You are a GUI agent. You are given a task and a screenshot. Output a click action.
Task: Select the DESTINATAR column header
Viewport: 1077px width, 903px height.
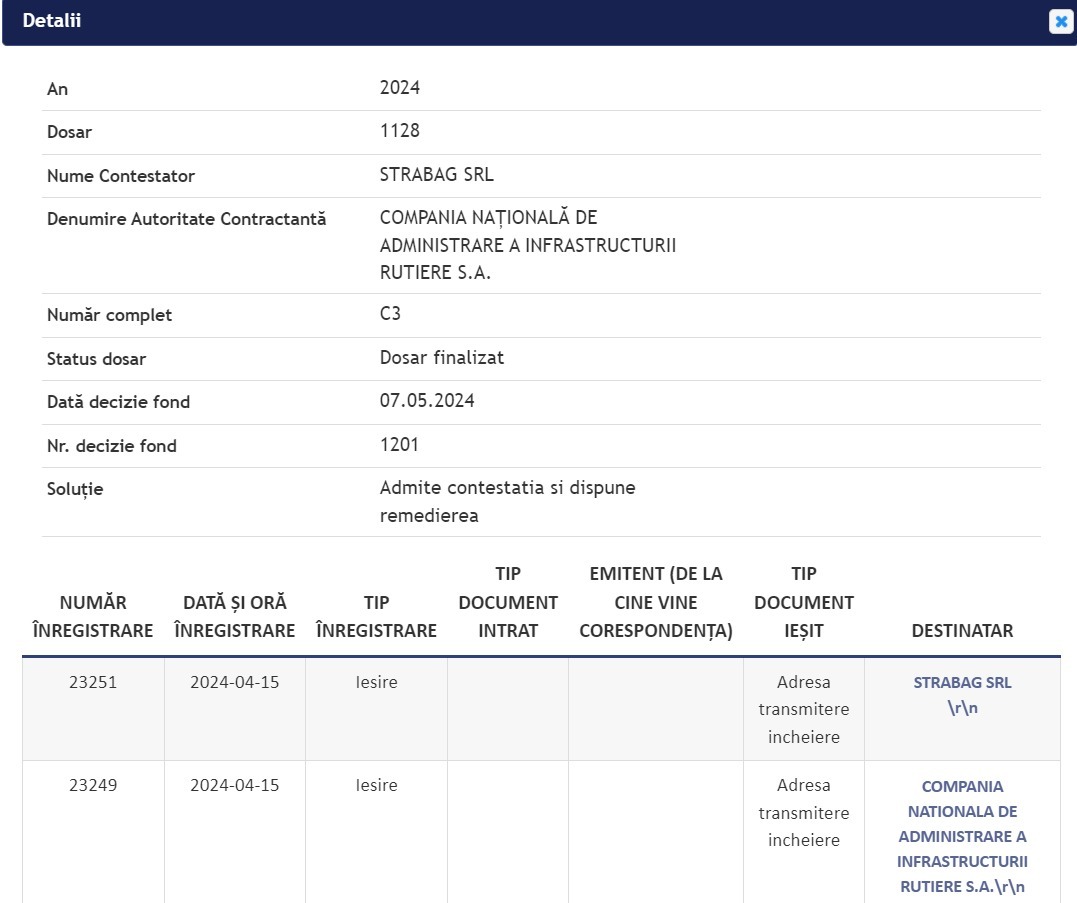coord(962,631)
